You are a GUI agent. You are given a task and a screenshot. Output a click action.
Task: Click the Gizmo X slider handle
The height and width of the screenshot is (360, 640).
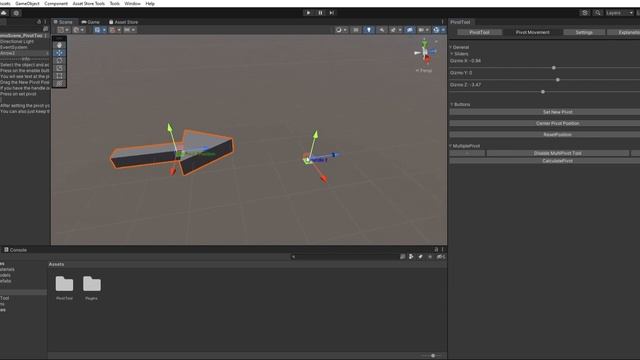point(554,68)
